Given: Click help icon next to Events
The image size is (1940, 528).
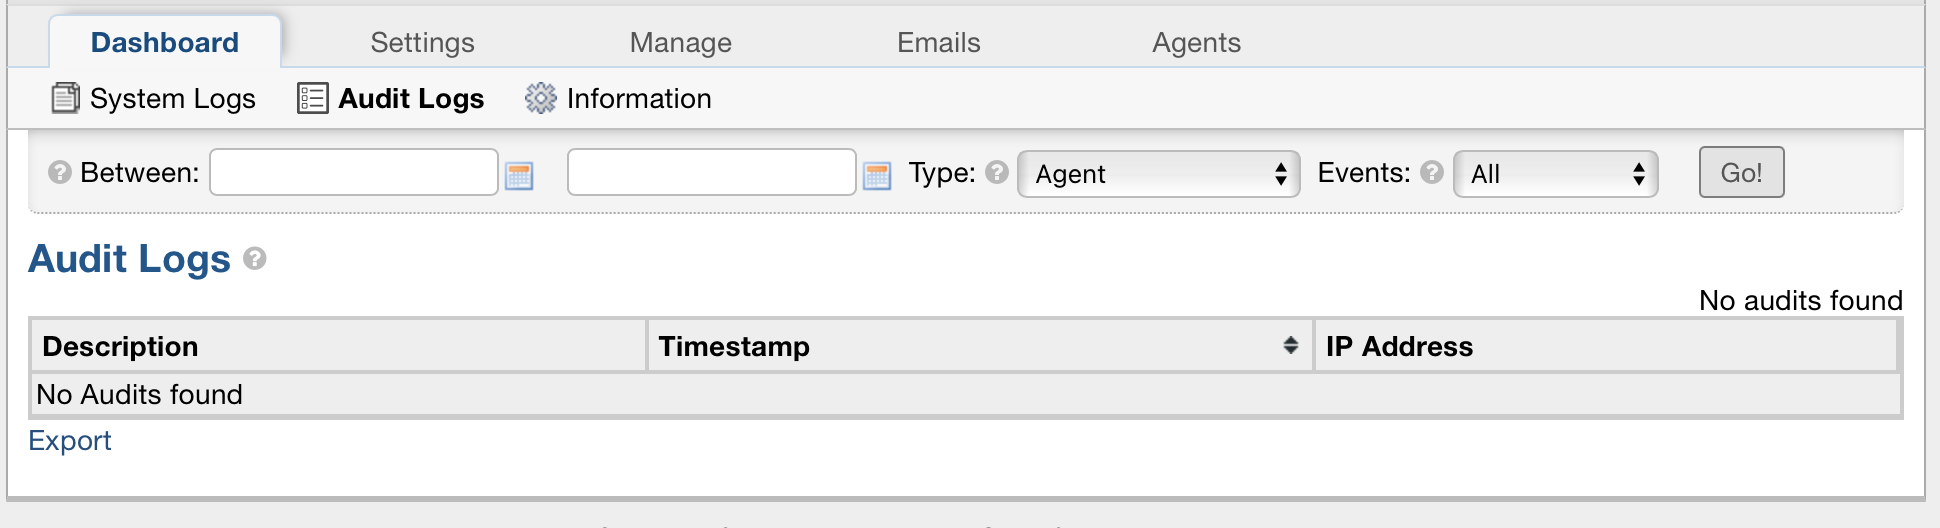Looking at the screenshot, I should point(1432,172).
